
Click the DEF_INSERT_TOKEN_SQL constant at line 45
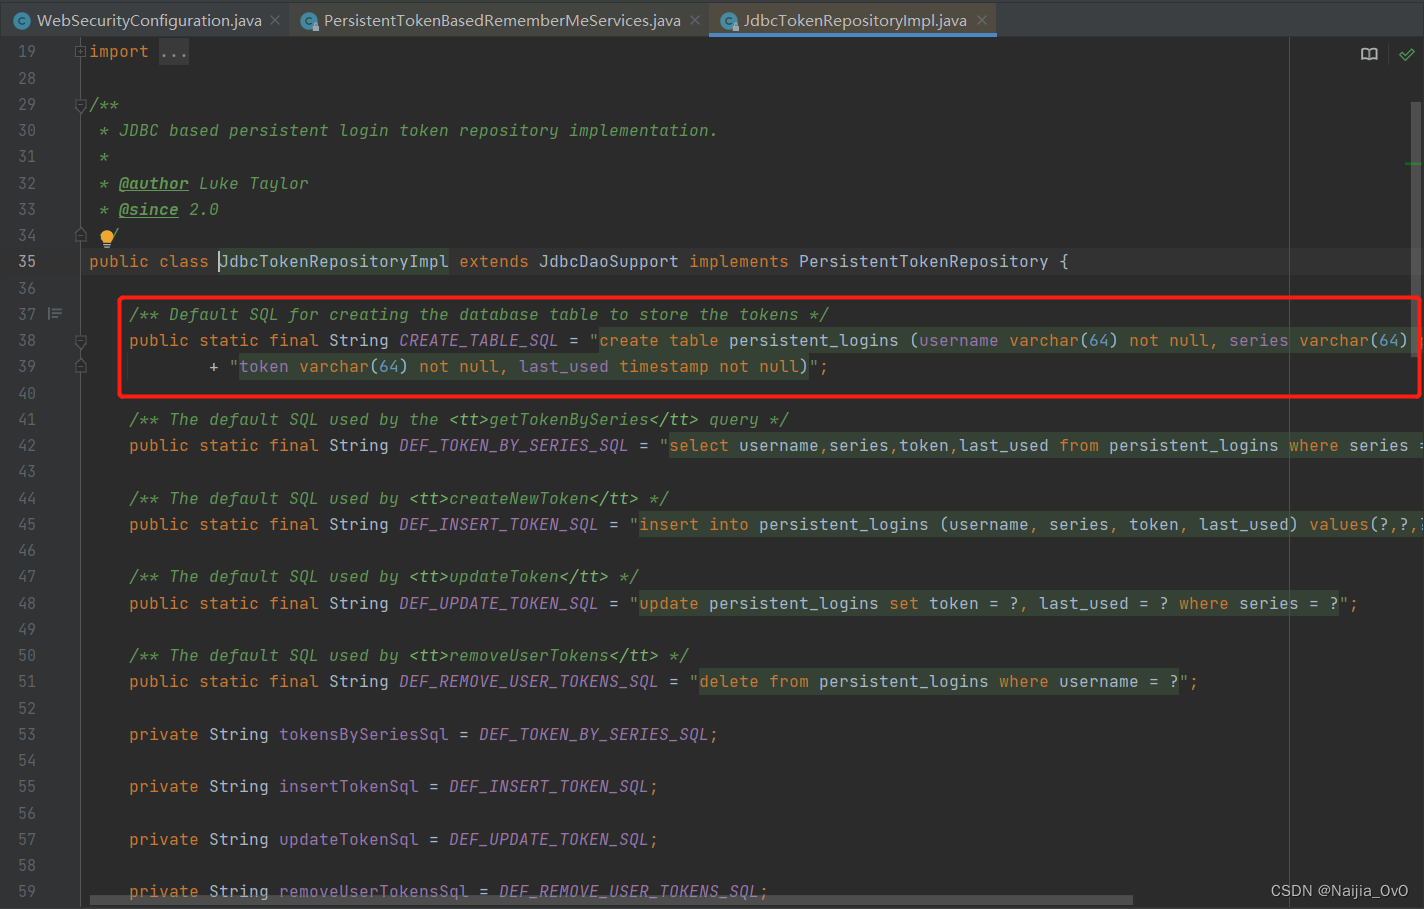click(x=498, y=524)
